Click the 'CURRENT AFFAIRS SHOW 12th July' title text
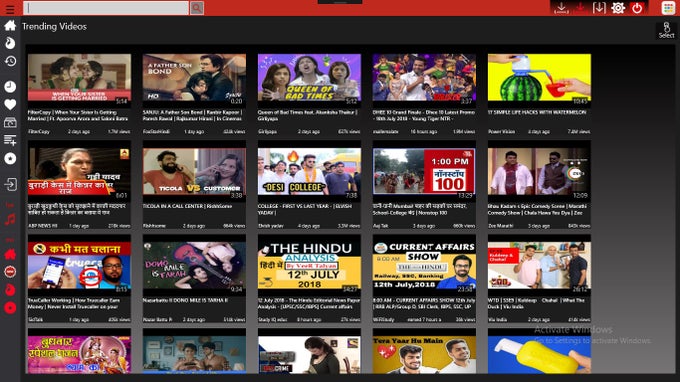The image size is (680, 382). point(424,304)
